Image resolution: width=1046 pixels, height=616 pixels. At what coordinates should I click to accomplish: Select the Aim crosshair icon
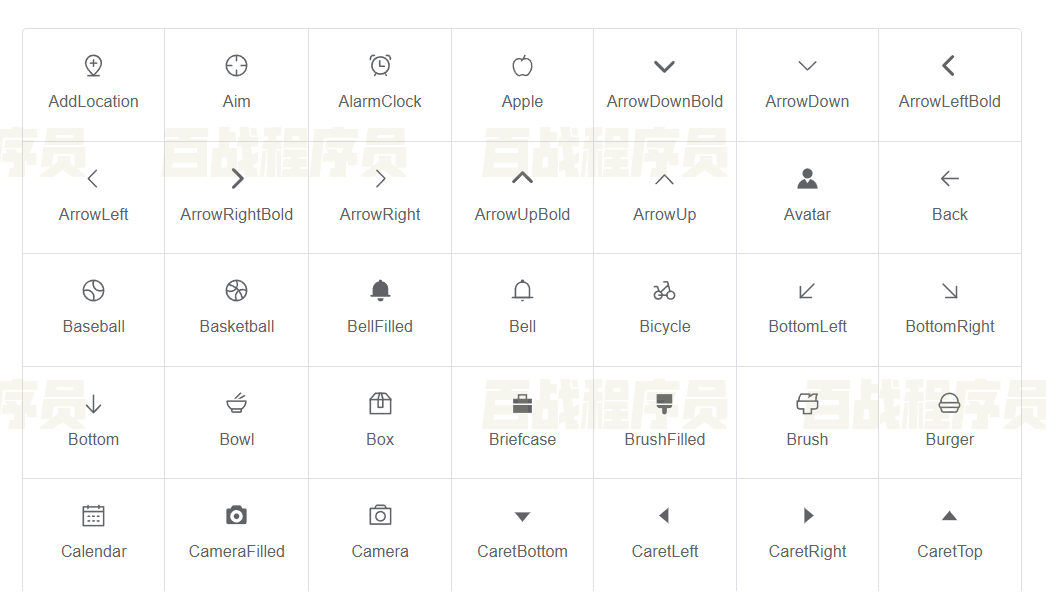[x=236, y=66]
